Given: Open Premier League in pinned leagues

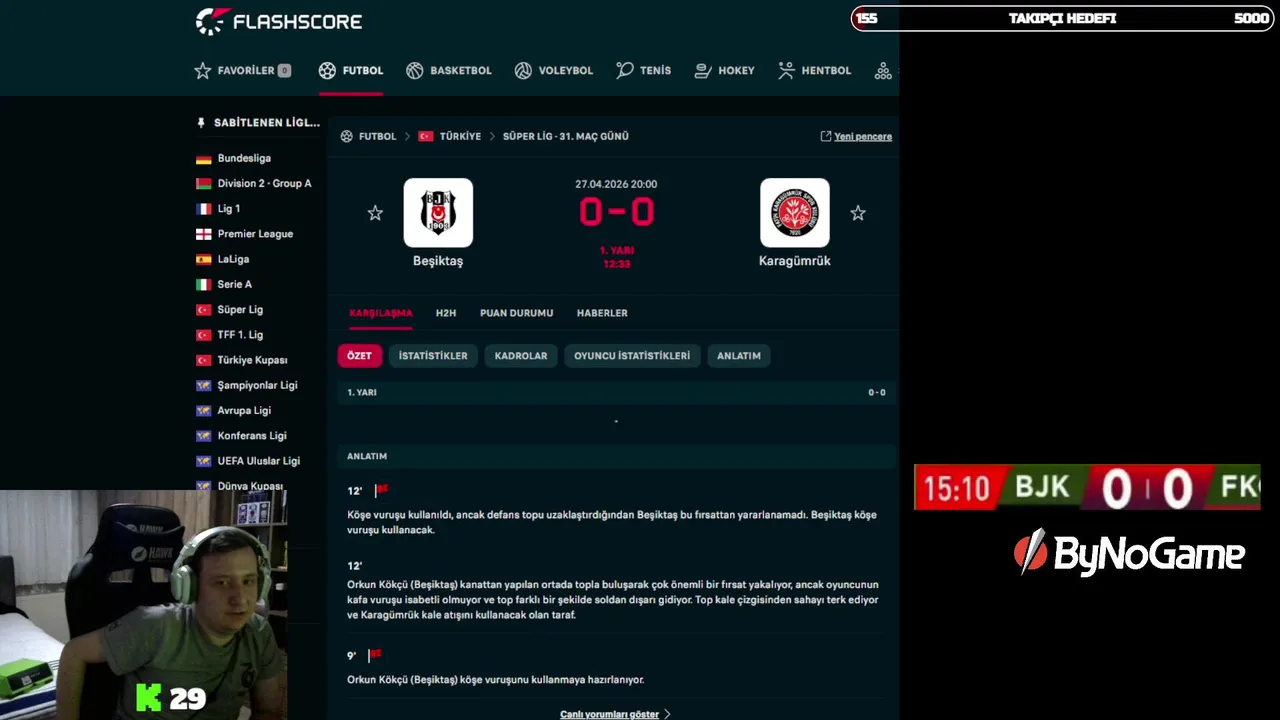Looking at the screenshot, I should 255,234.
